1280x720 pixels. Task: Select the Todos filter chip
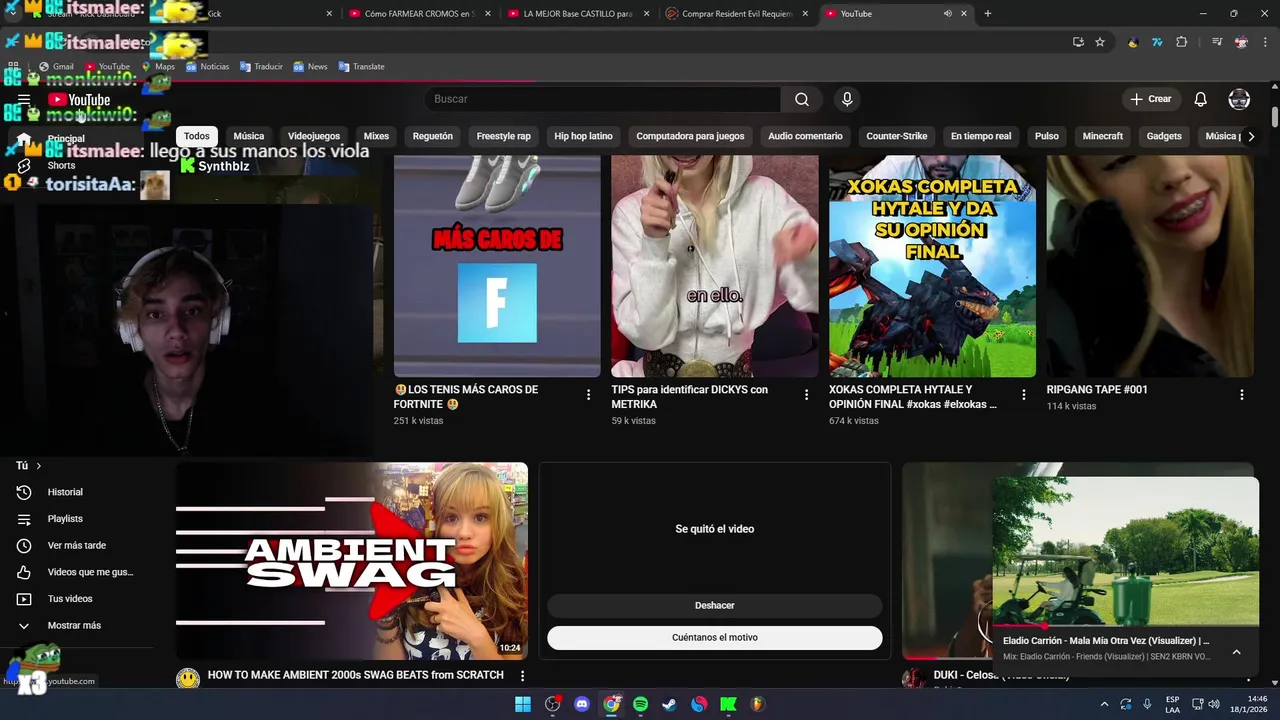coord(197,136)
